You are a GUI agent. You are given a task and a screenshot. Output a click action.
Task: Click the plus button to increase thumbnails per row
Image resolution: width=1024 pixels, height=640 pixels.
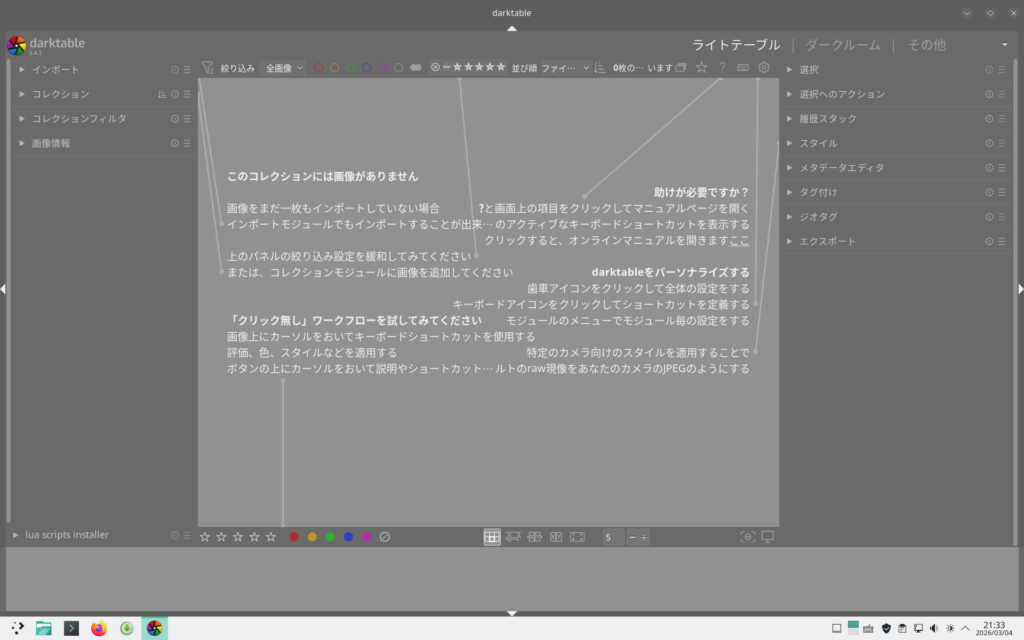(644, 537)
